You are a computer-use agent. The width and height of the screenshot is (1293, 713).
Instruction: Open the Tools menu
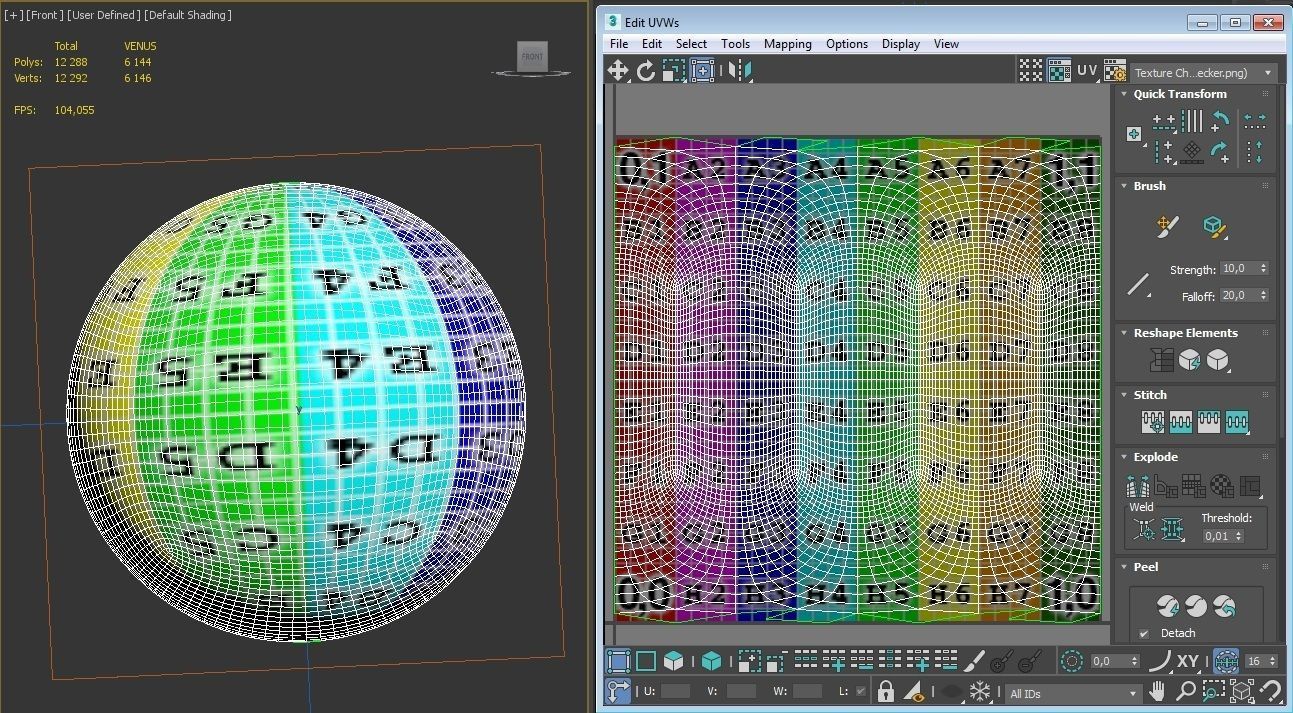pos(735,44)
